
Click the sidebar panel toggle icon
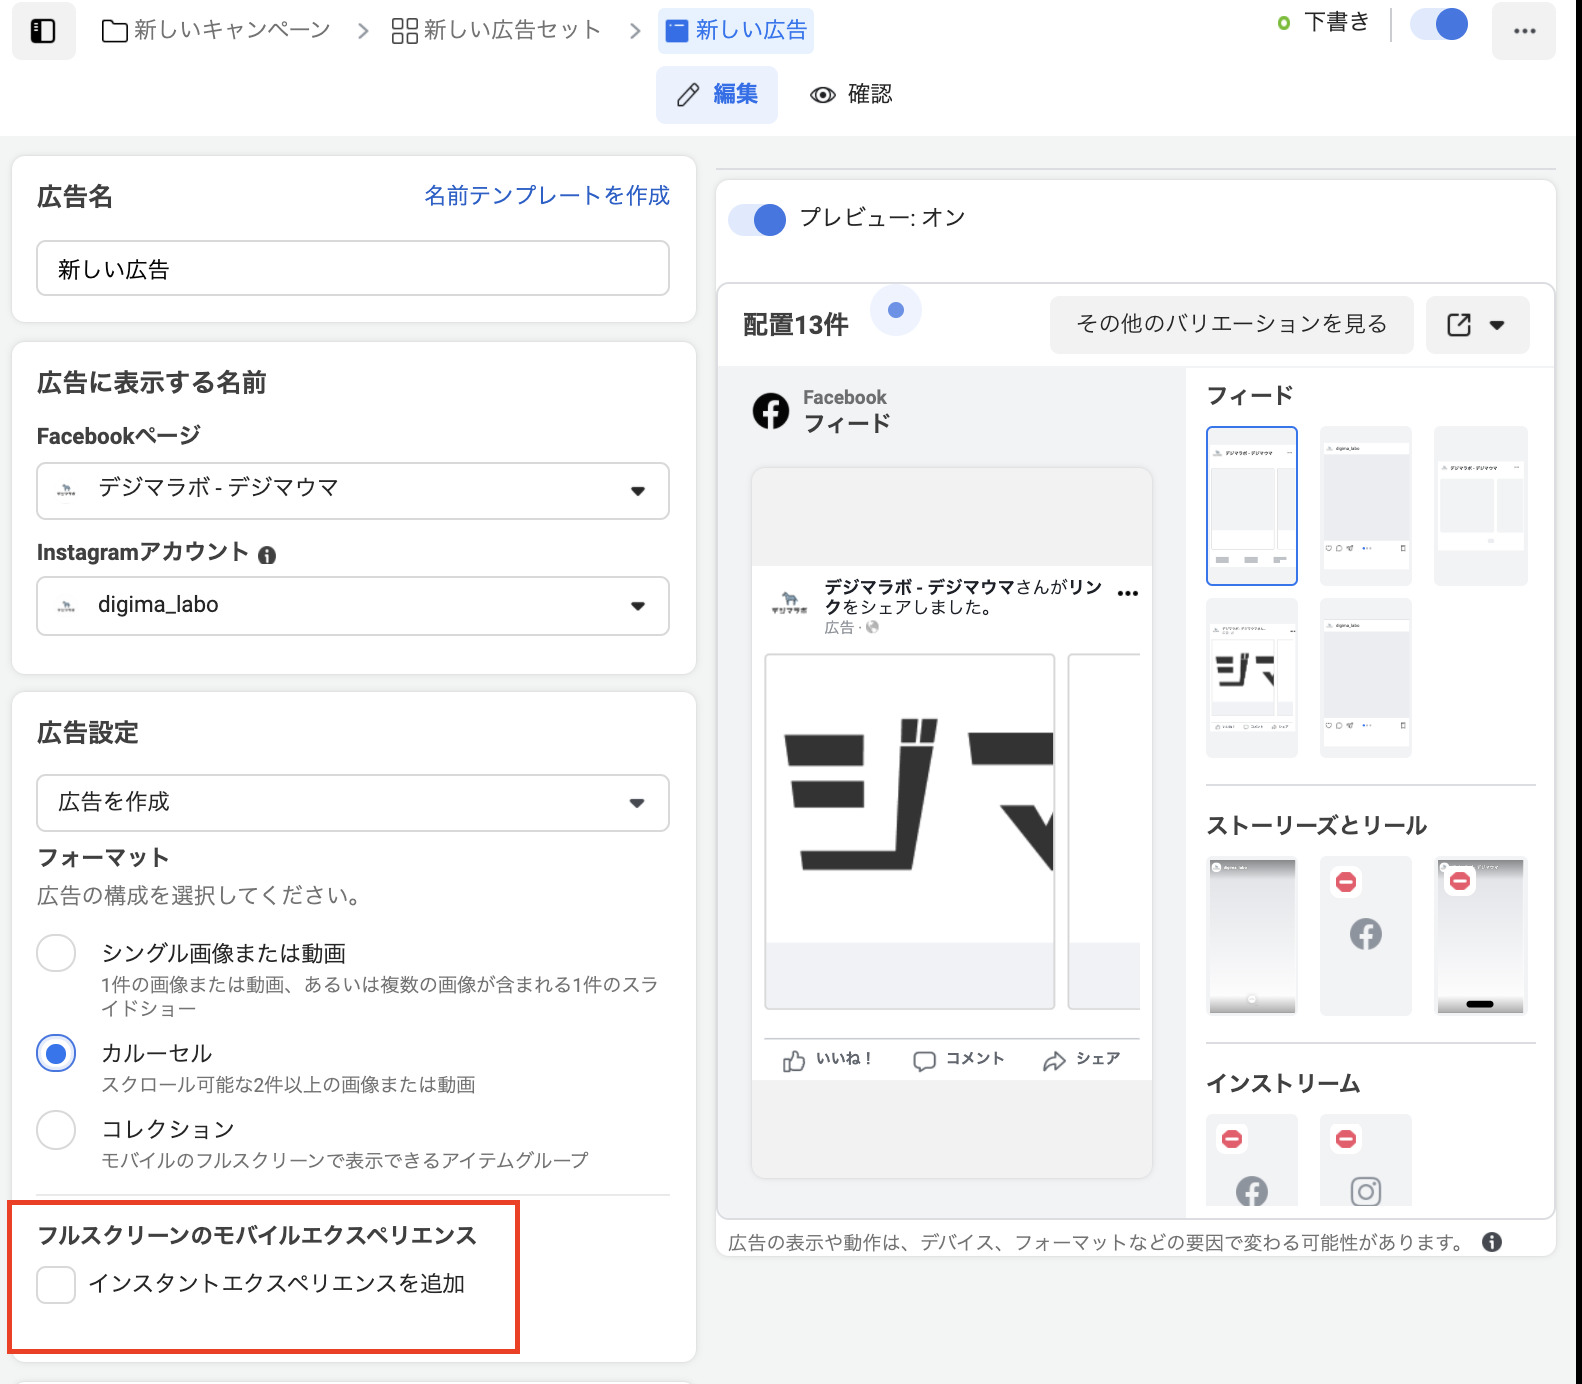point(43,31)
